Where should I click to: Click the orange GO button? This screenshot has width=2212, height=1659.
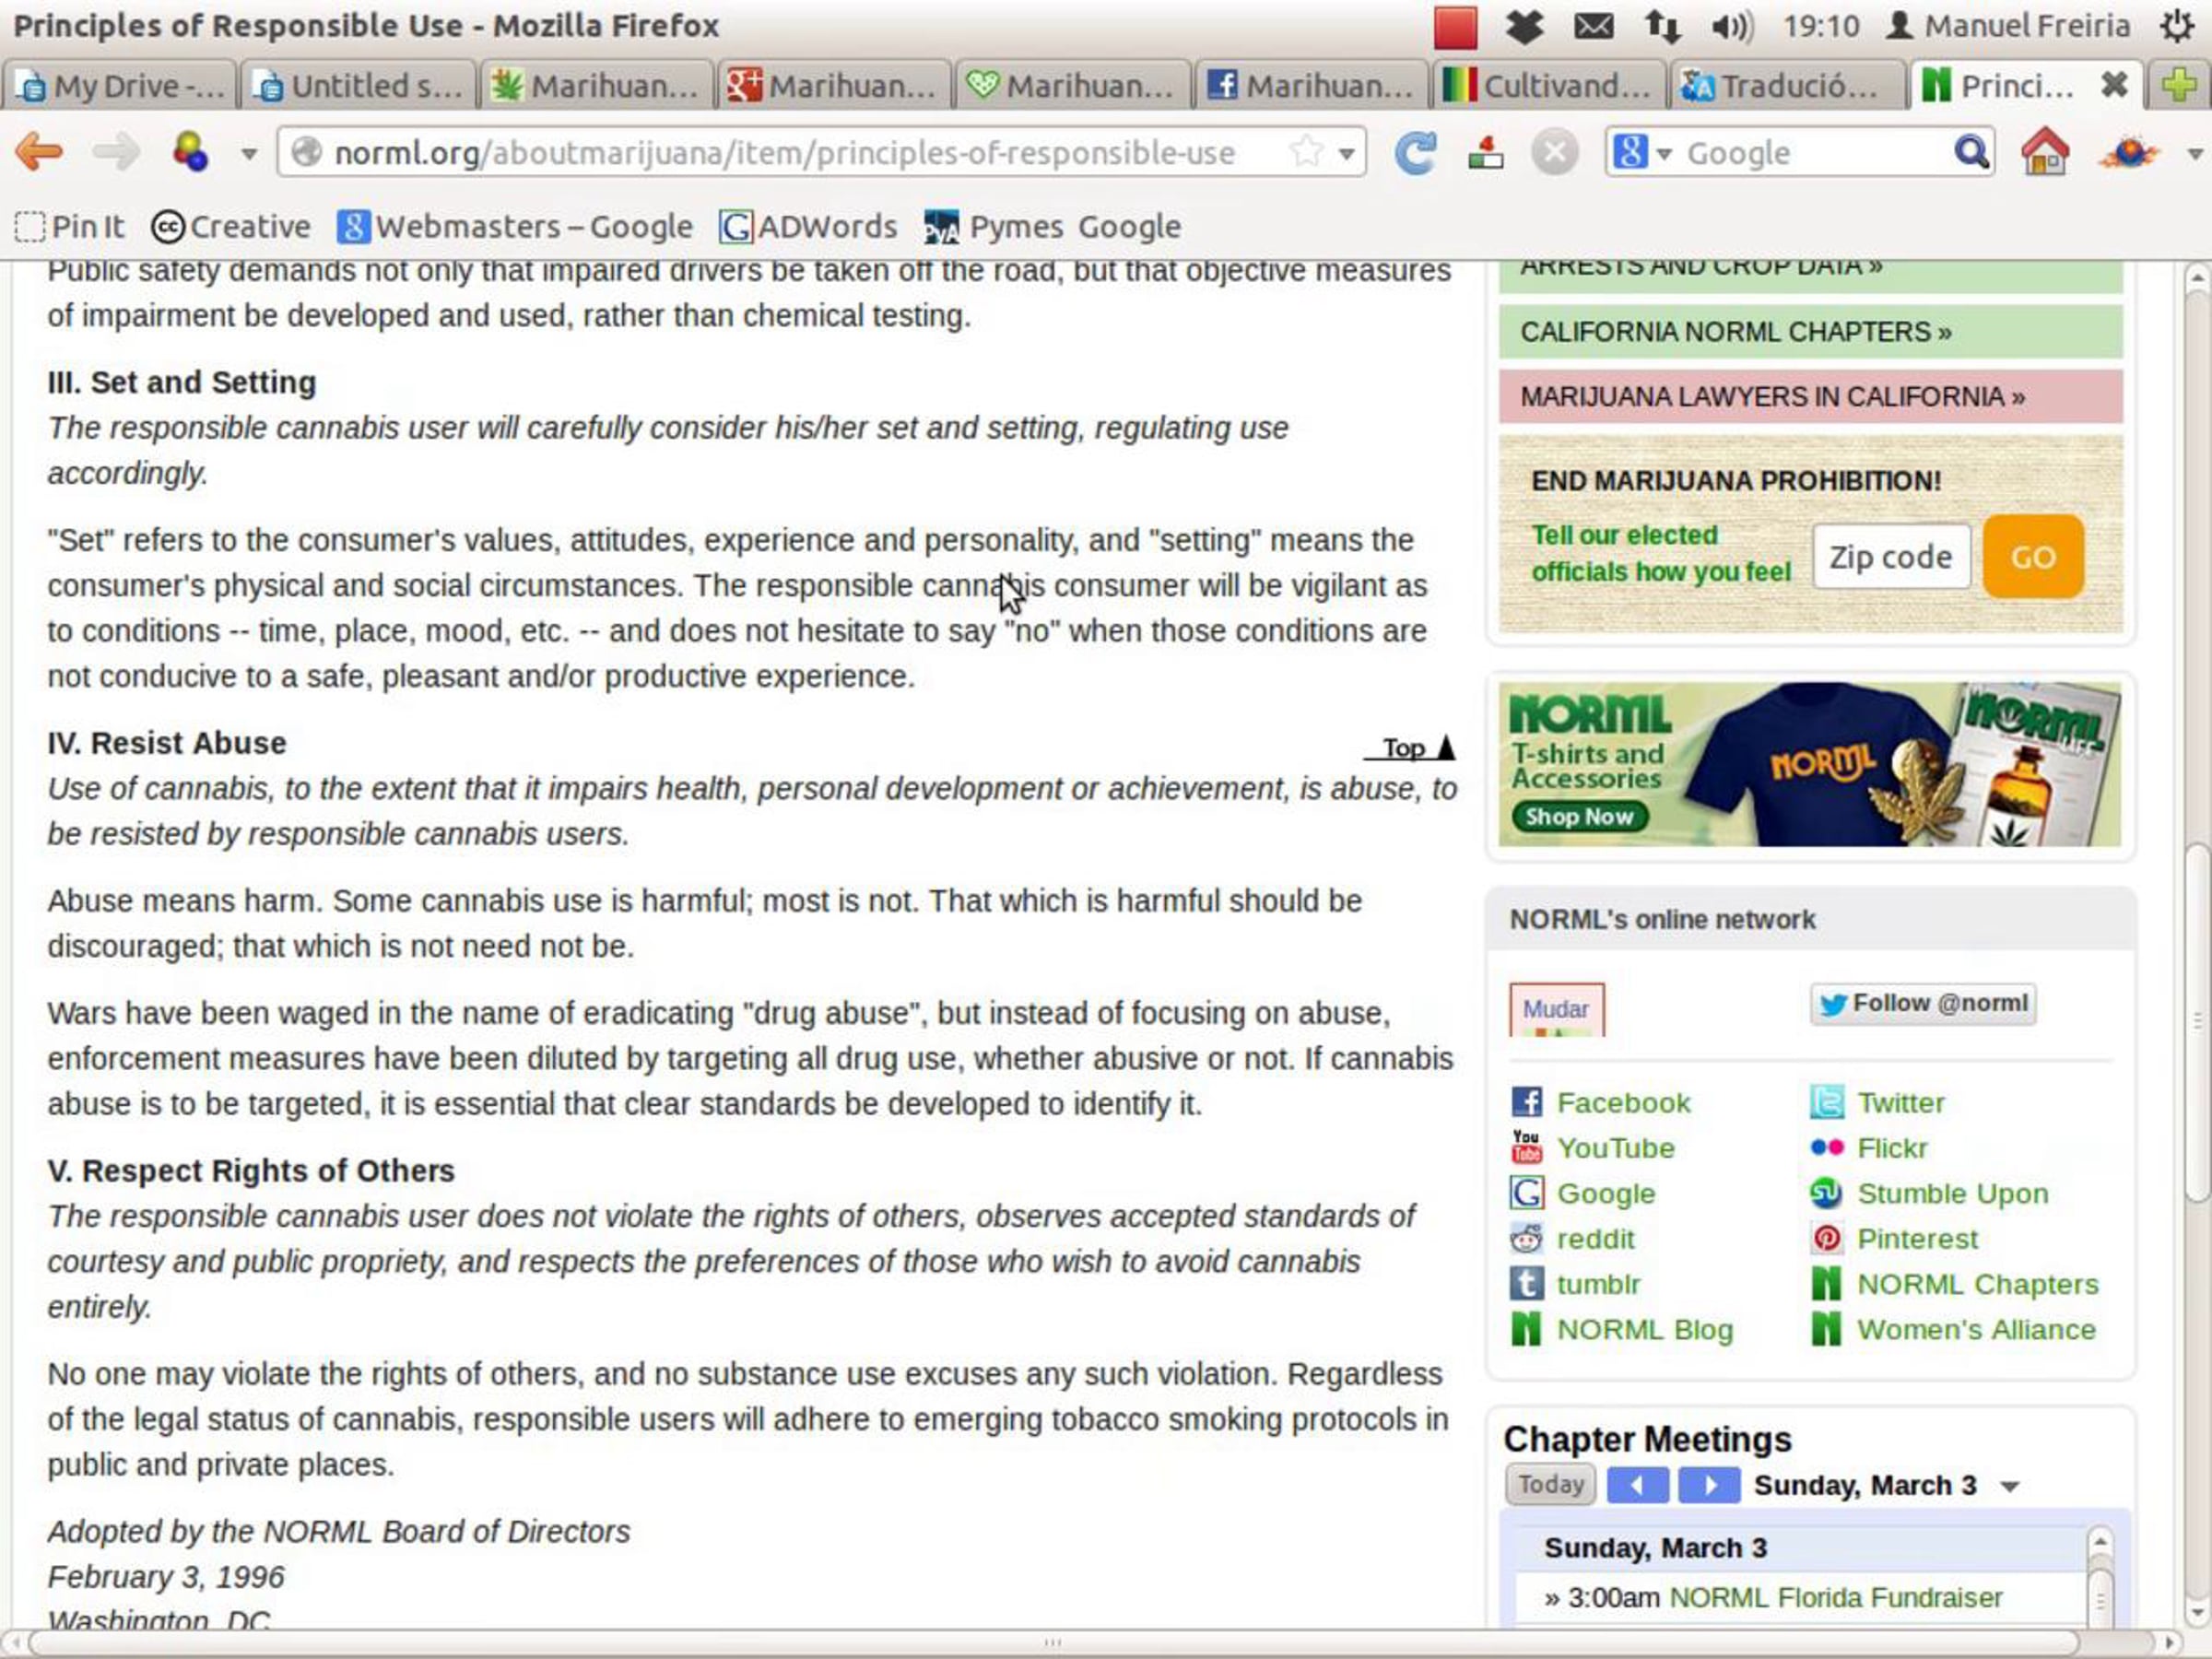click(x=2032, y=557)
